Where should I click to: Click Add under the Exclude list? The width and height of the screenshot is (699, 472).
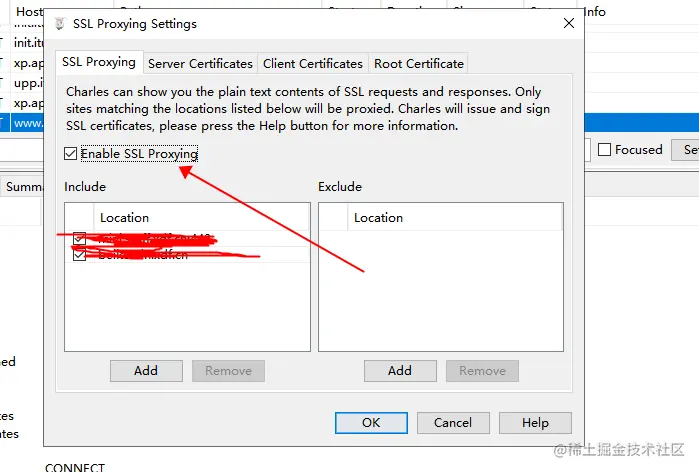pos(400,371)
